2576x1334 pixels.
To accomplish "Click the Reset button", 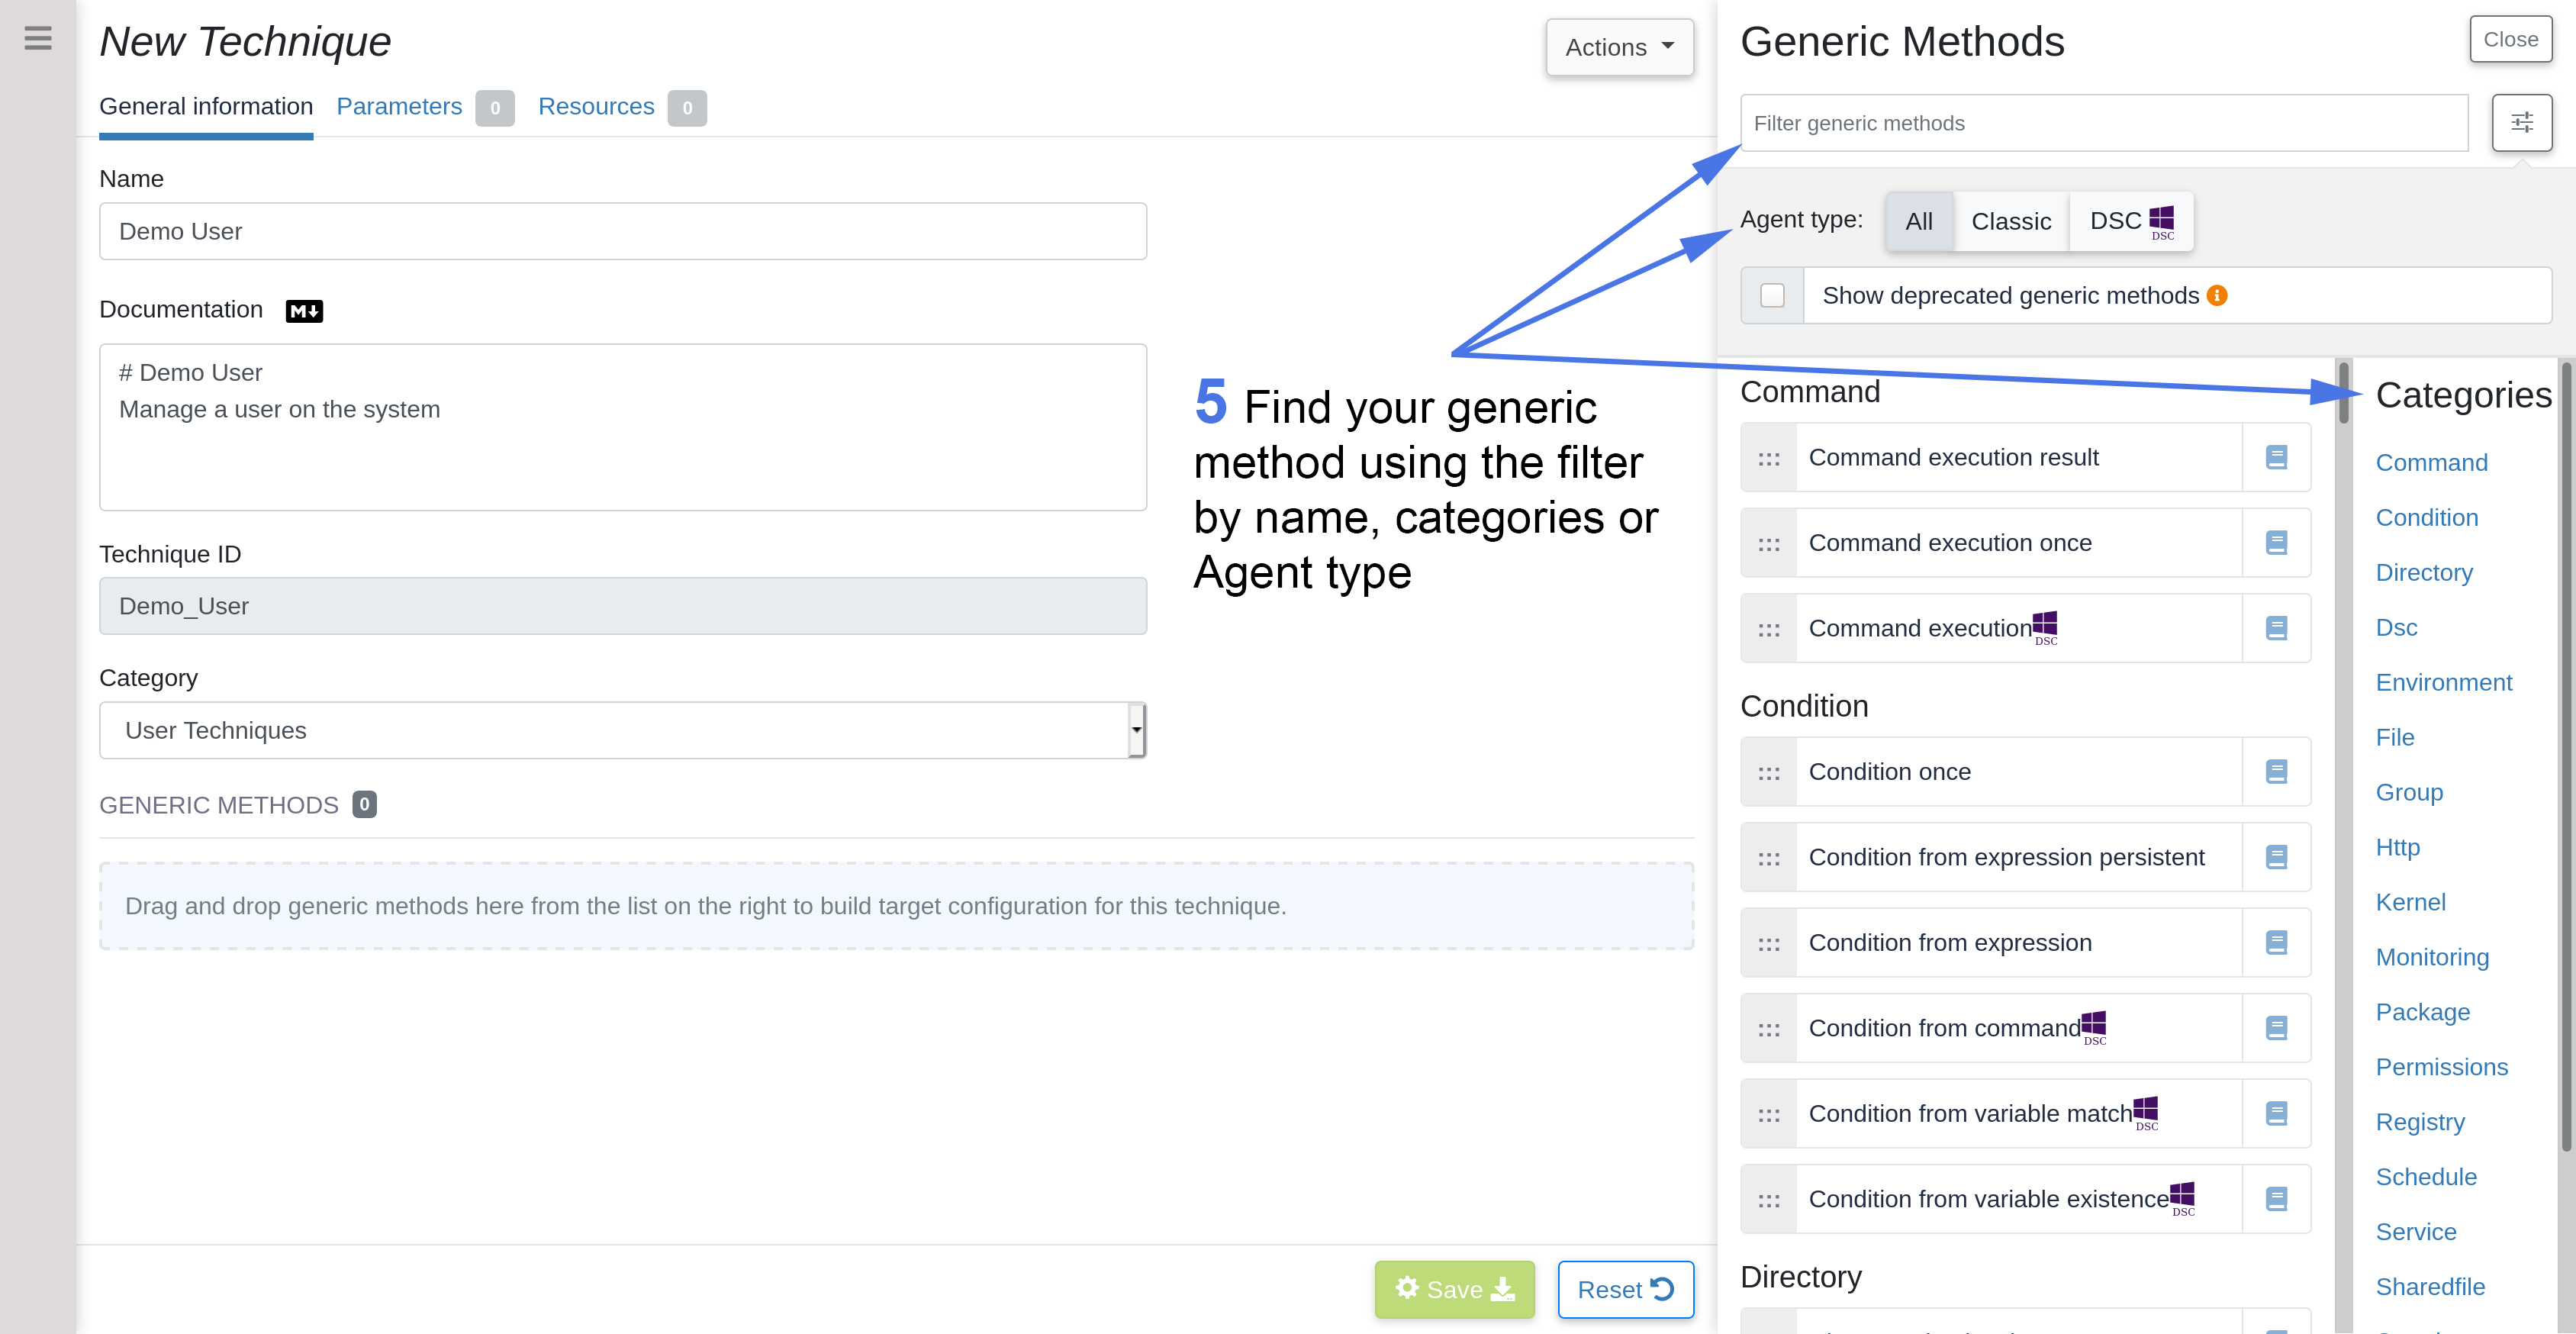I will coord(1625,1289).
